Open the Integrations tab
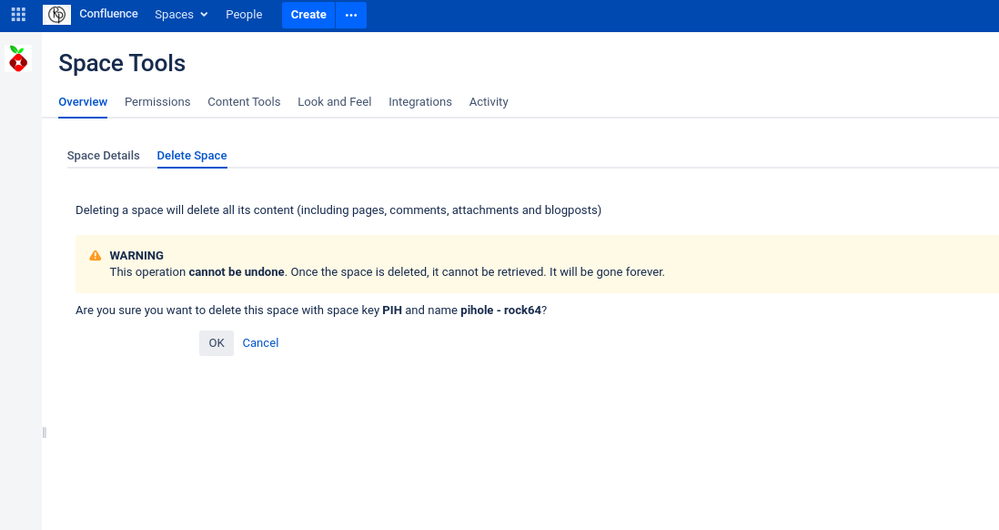Screen dimensions: 999x530 (x=420, y=102)
